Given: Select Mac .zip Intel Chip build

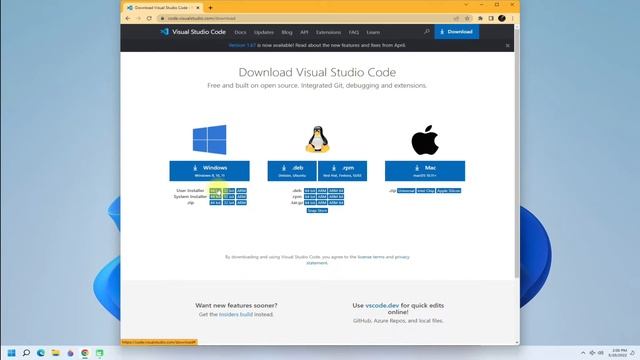Looking at the screenshot, I should pyautogui.click(x=425, y=191).
